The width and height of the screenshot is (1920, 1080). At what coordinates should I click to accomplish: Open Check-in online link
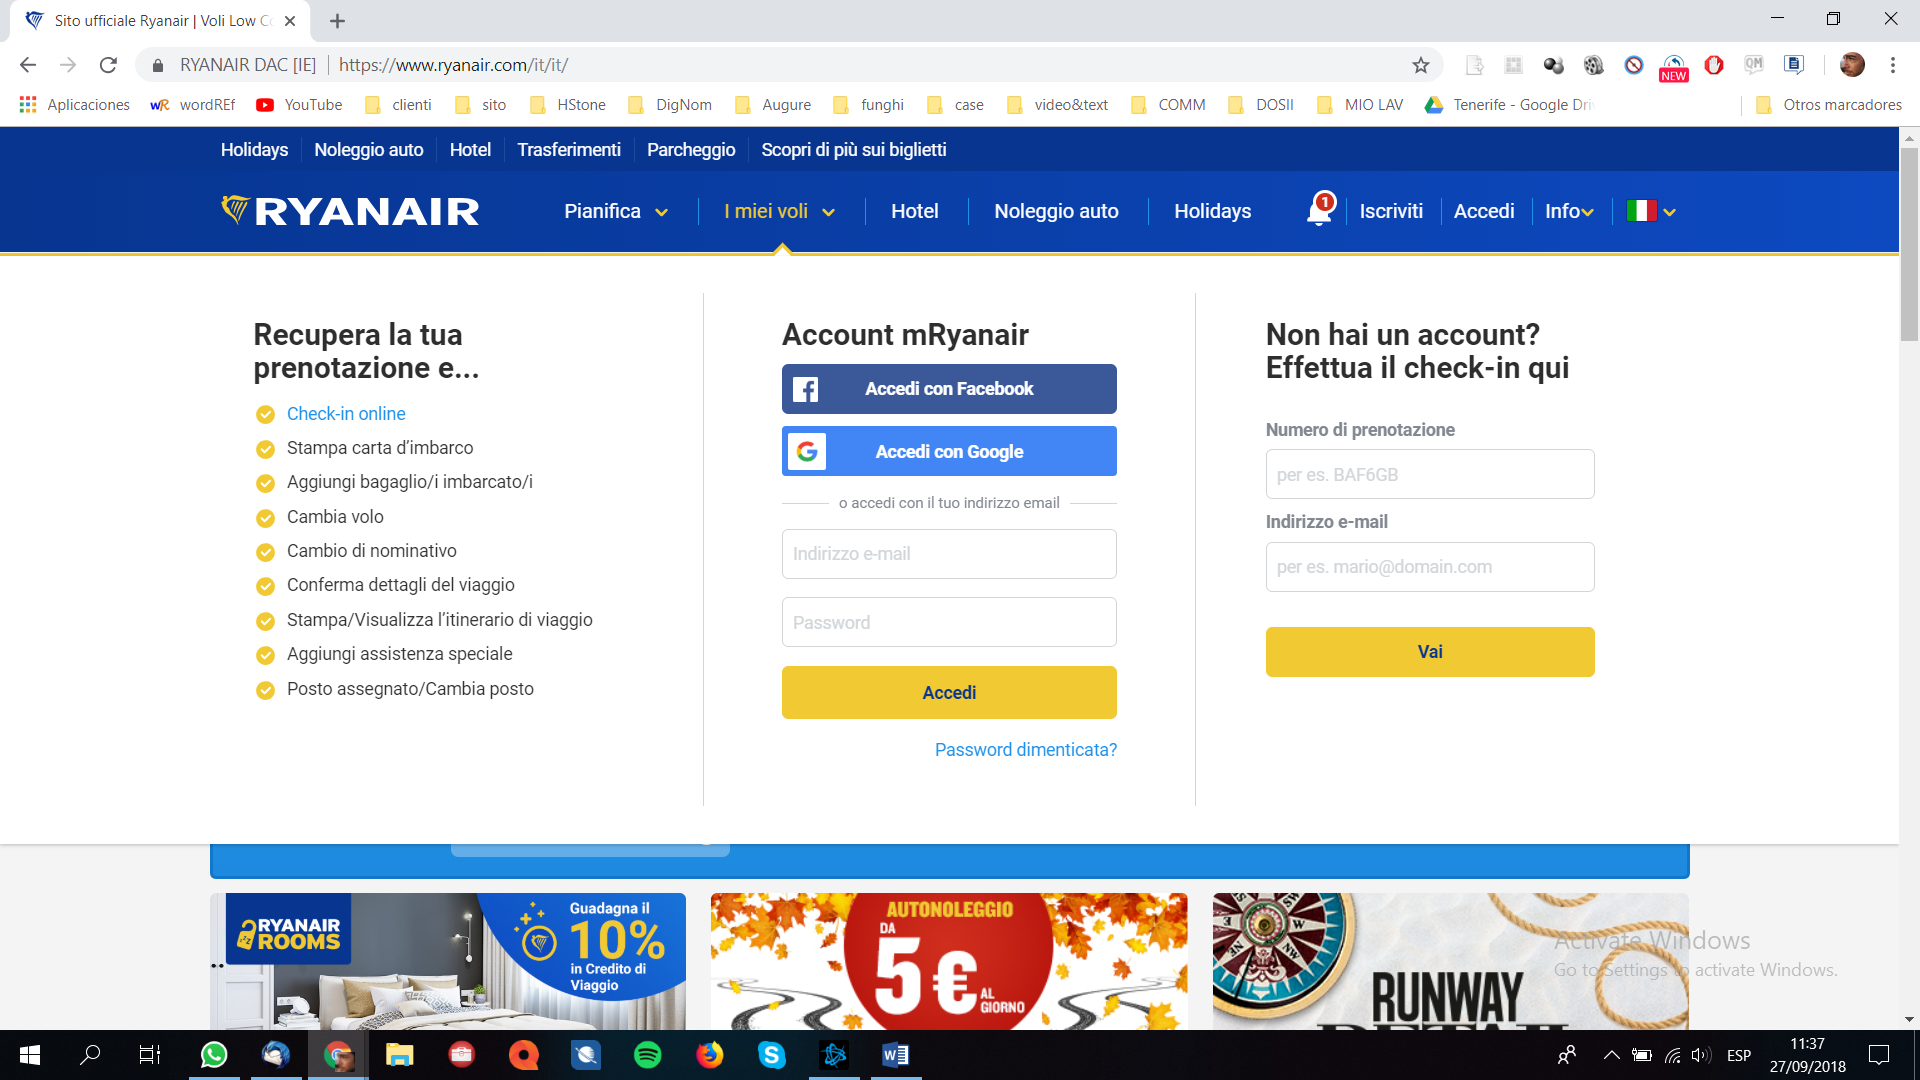pyautogui.click(x=346, y=414)
